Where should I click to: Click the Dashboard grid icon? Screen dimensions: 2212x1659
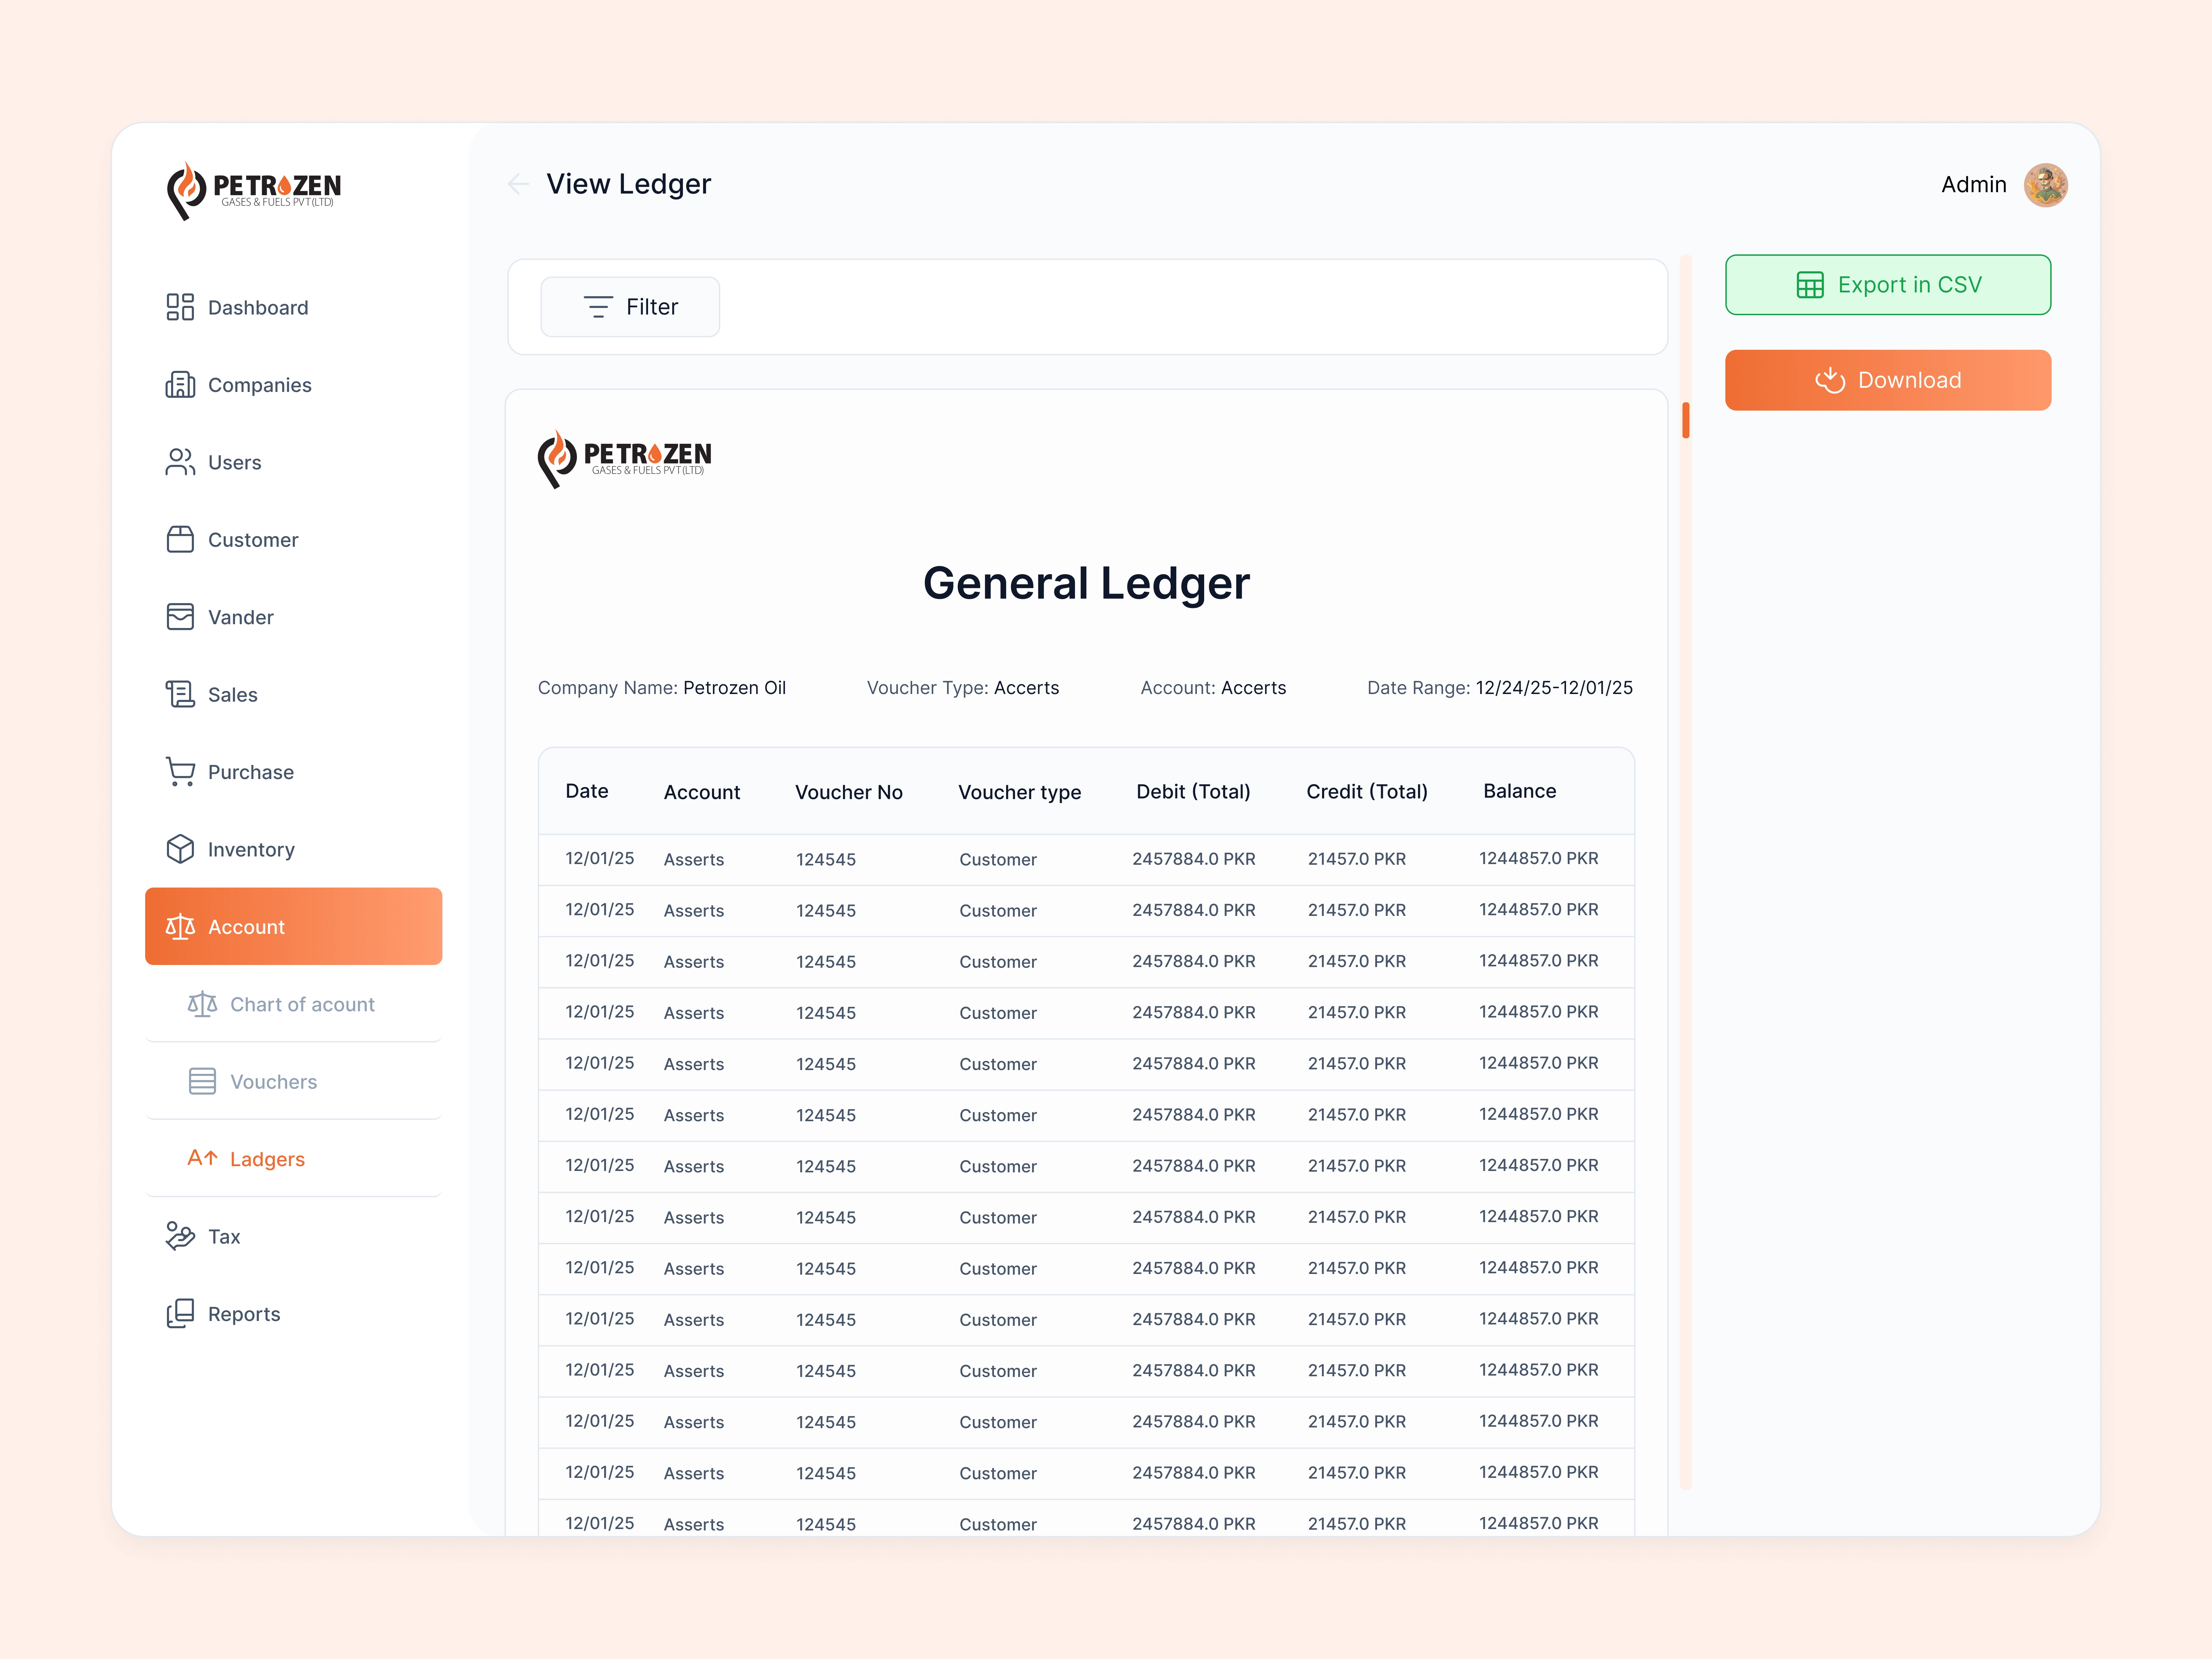coord(180,307)
